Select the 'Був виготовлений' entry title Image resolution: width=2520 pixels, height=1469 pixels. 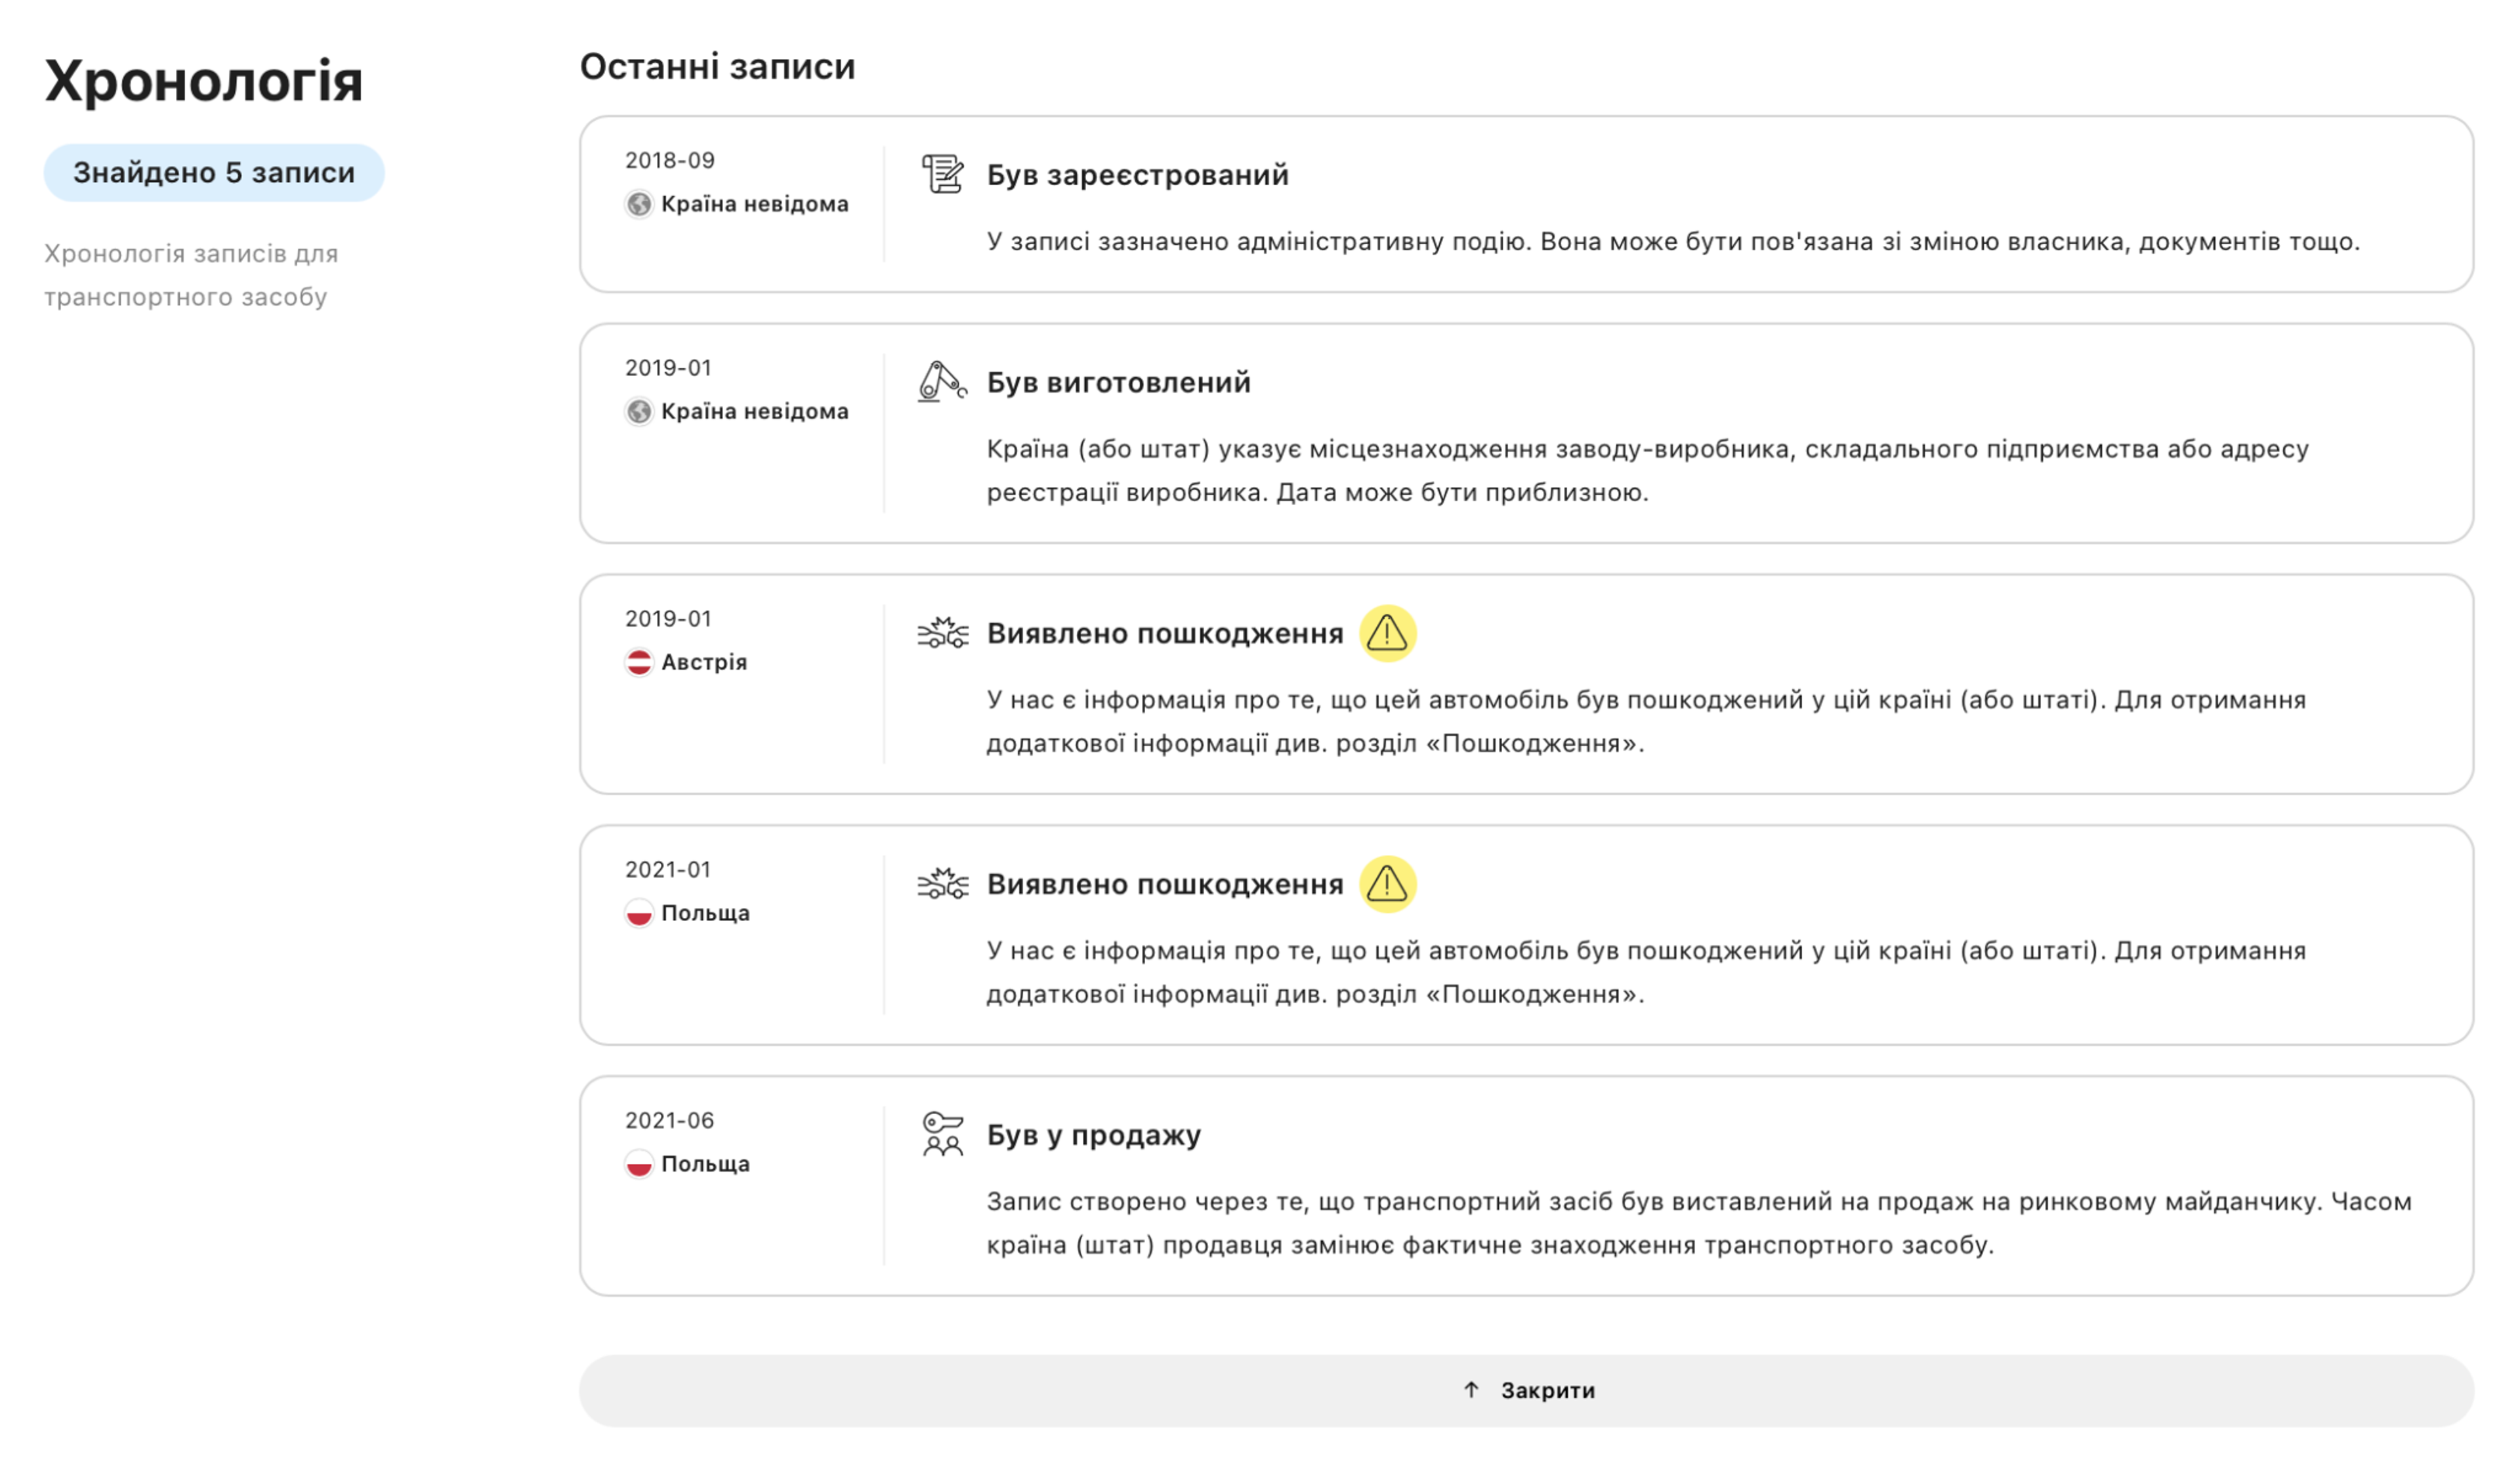click(1118, 382)
